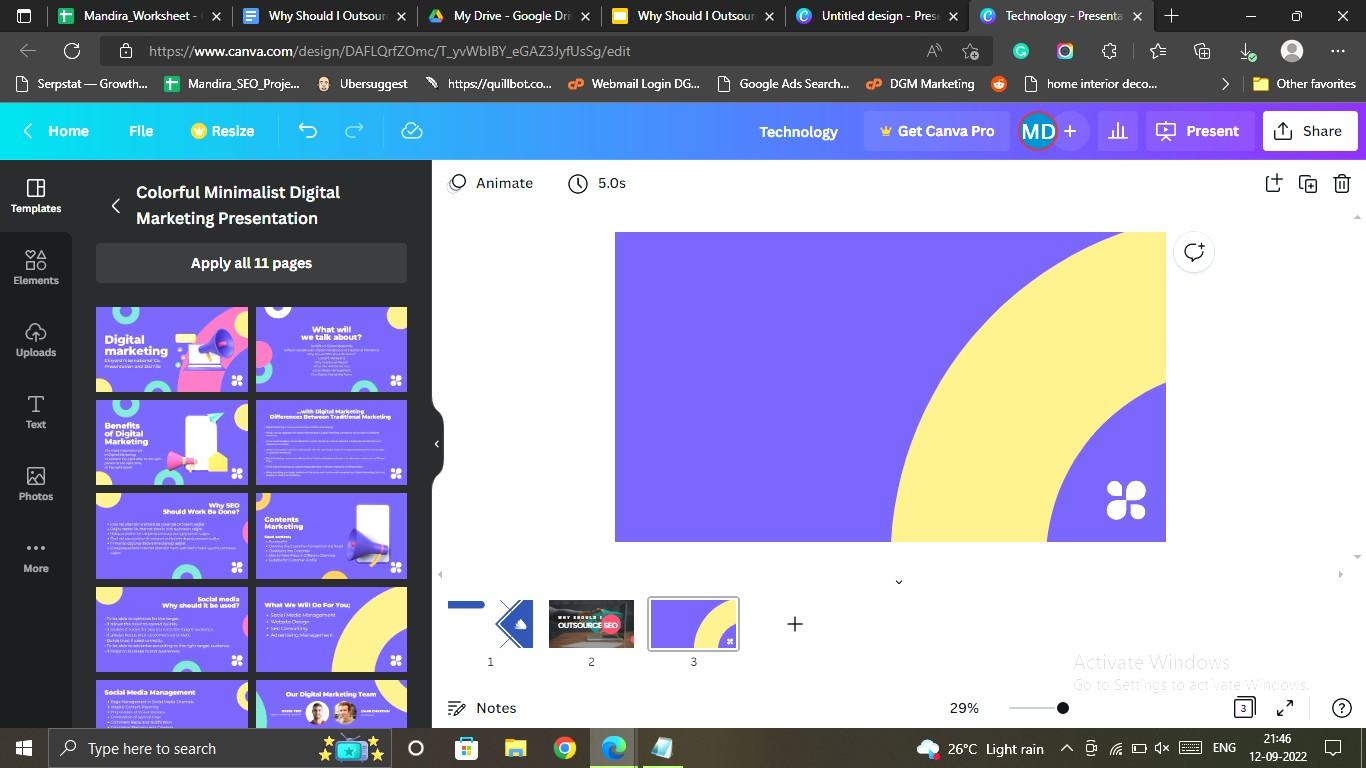Screen dimensions: 1366x768
Task: Expand more favorites bar items chevron
Action: pyautogui.click(x=1225, y=84)
